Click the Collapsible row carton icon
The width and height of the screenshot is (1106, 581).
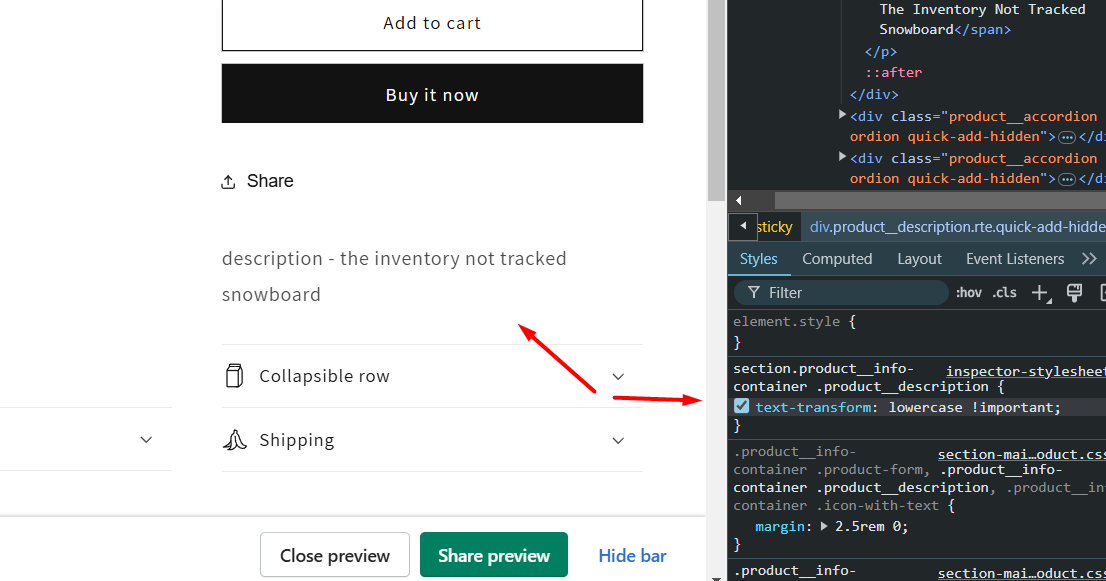coord(234,376)
